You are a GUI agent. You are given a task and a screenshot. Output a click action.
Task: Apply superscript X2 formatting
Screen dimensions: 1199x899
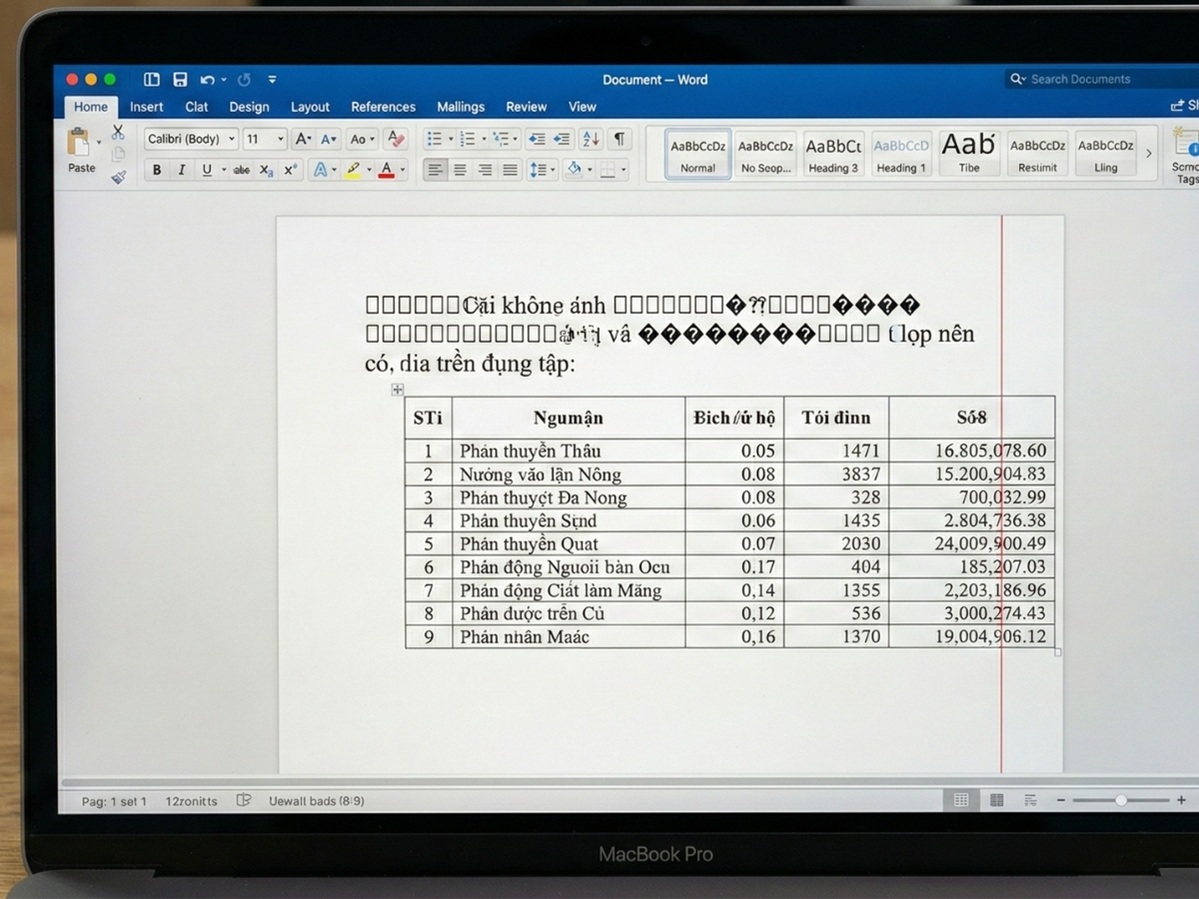click(x=291, y=170)
